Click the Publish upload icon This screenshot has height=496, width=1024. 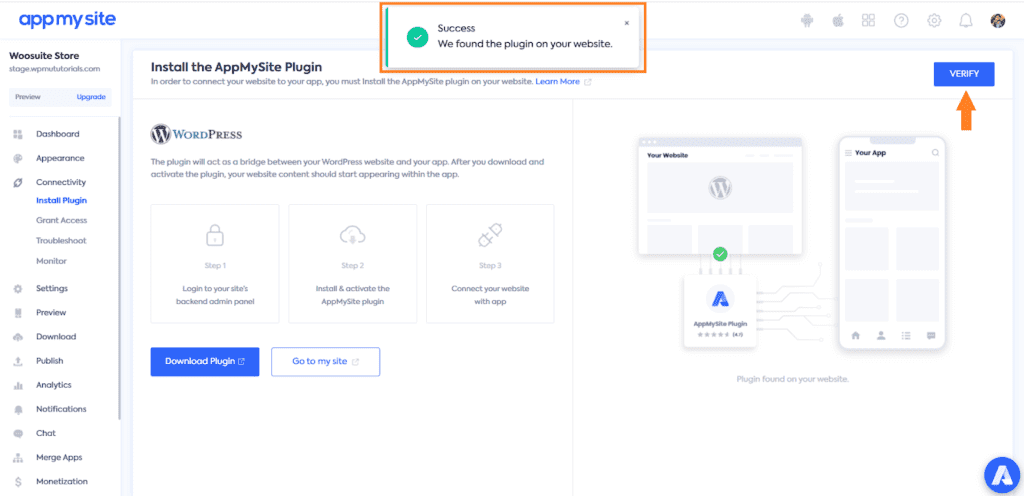tap(18, 361)
